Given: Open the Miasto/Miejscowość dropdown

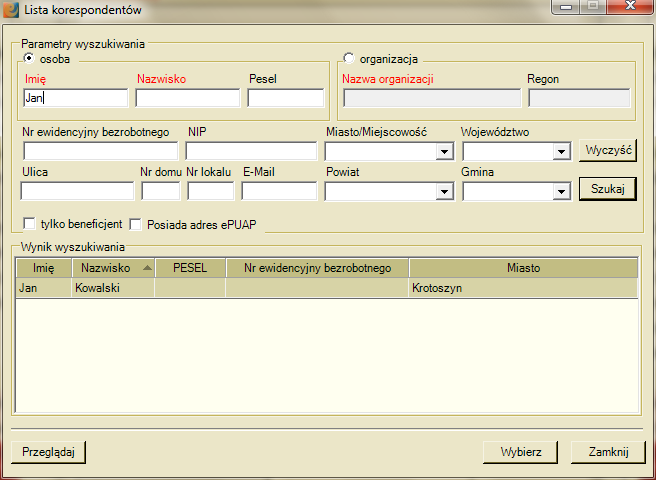Looking at the screenshot, I should tap(444, 151).
